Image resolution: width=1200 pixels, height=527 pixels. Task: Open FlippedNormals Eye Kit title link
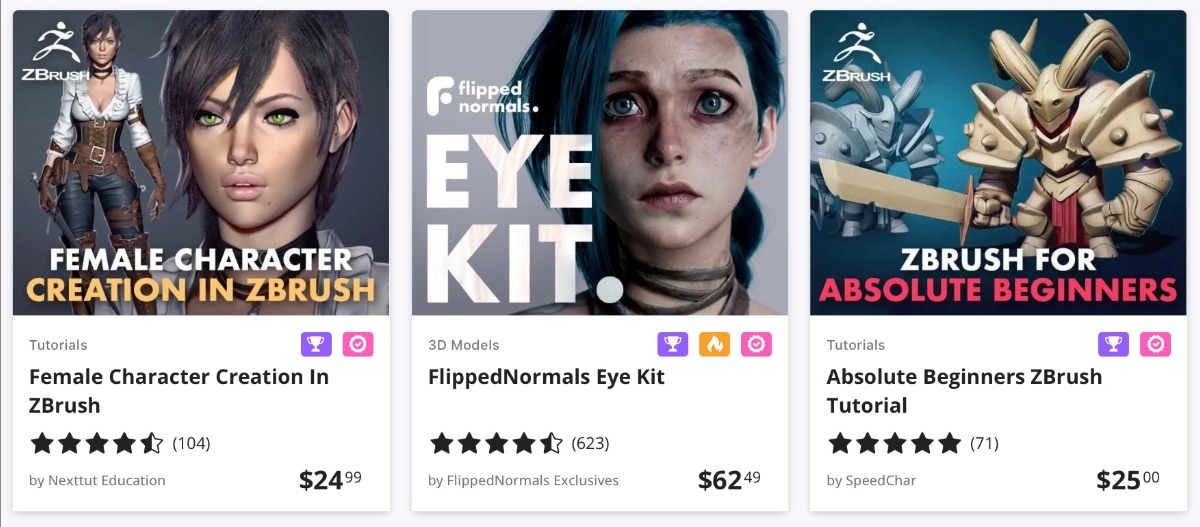point(546,377)
